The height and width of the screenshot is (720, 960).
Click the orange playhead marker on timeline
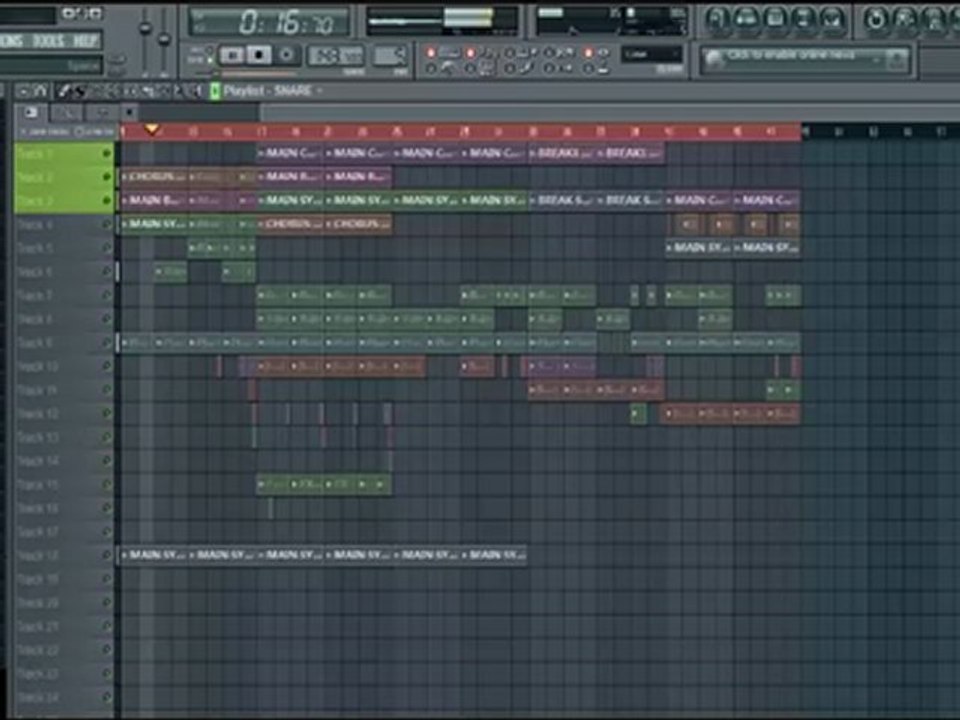tap(152, 129)
